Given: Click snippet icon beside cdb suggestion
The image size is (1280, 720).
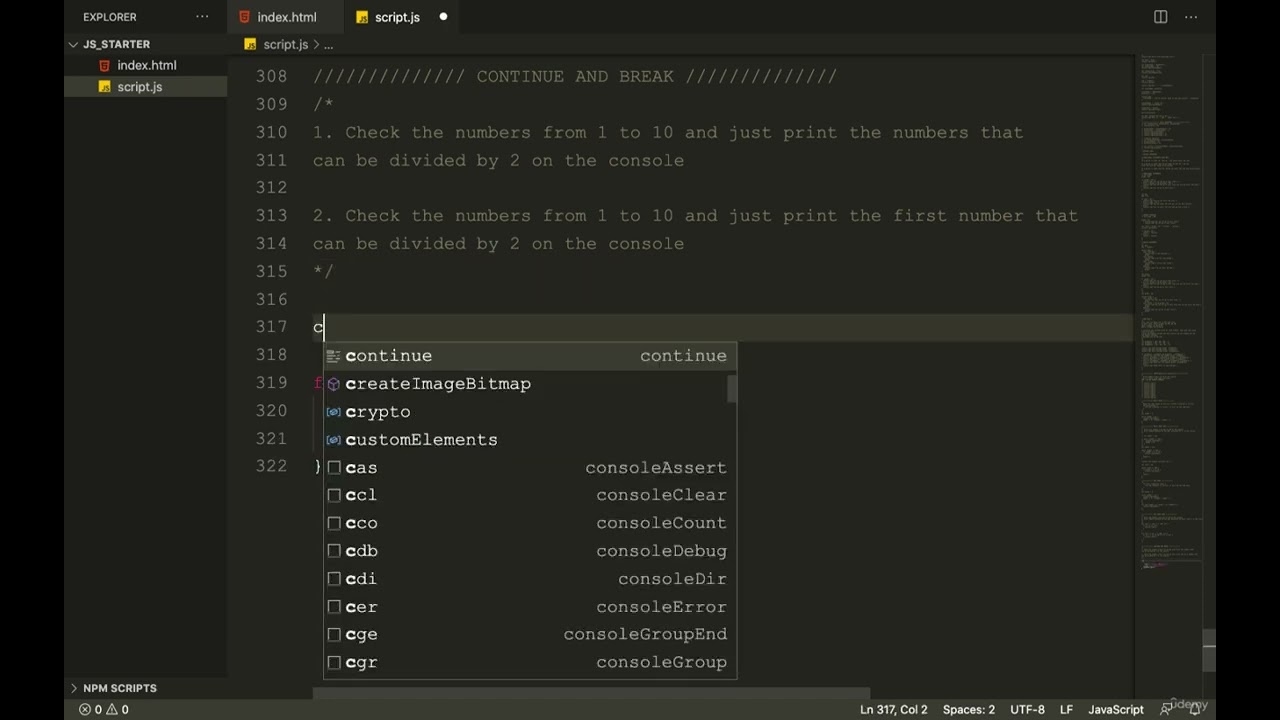Looking at the screenshot, I should [334, 551].
